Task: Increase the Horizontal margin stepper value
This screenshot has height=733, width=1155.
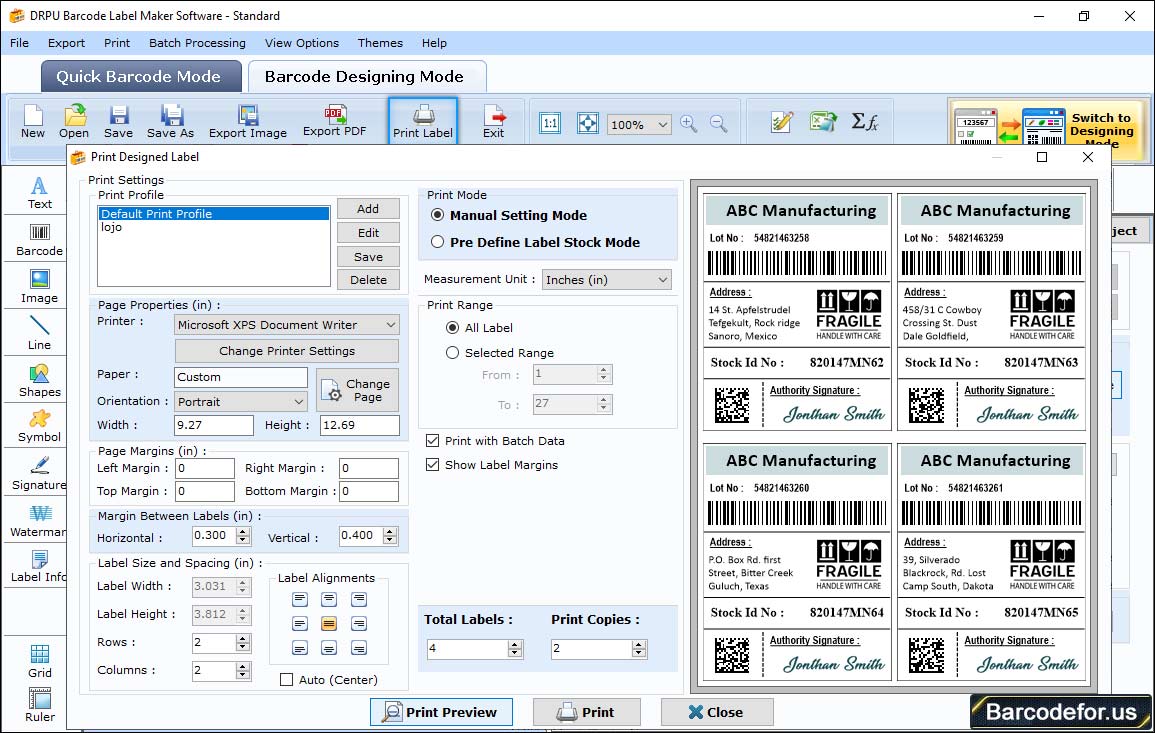Action: point(244,531)
